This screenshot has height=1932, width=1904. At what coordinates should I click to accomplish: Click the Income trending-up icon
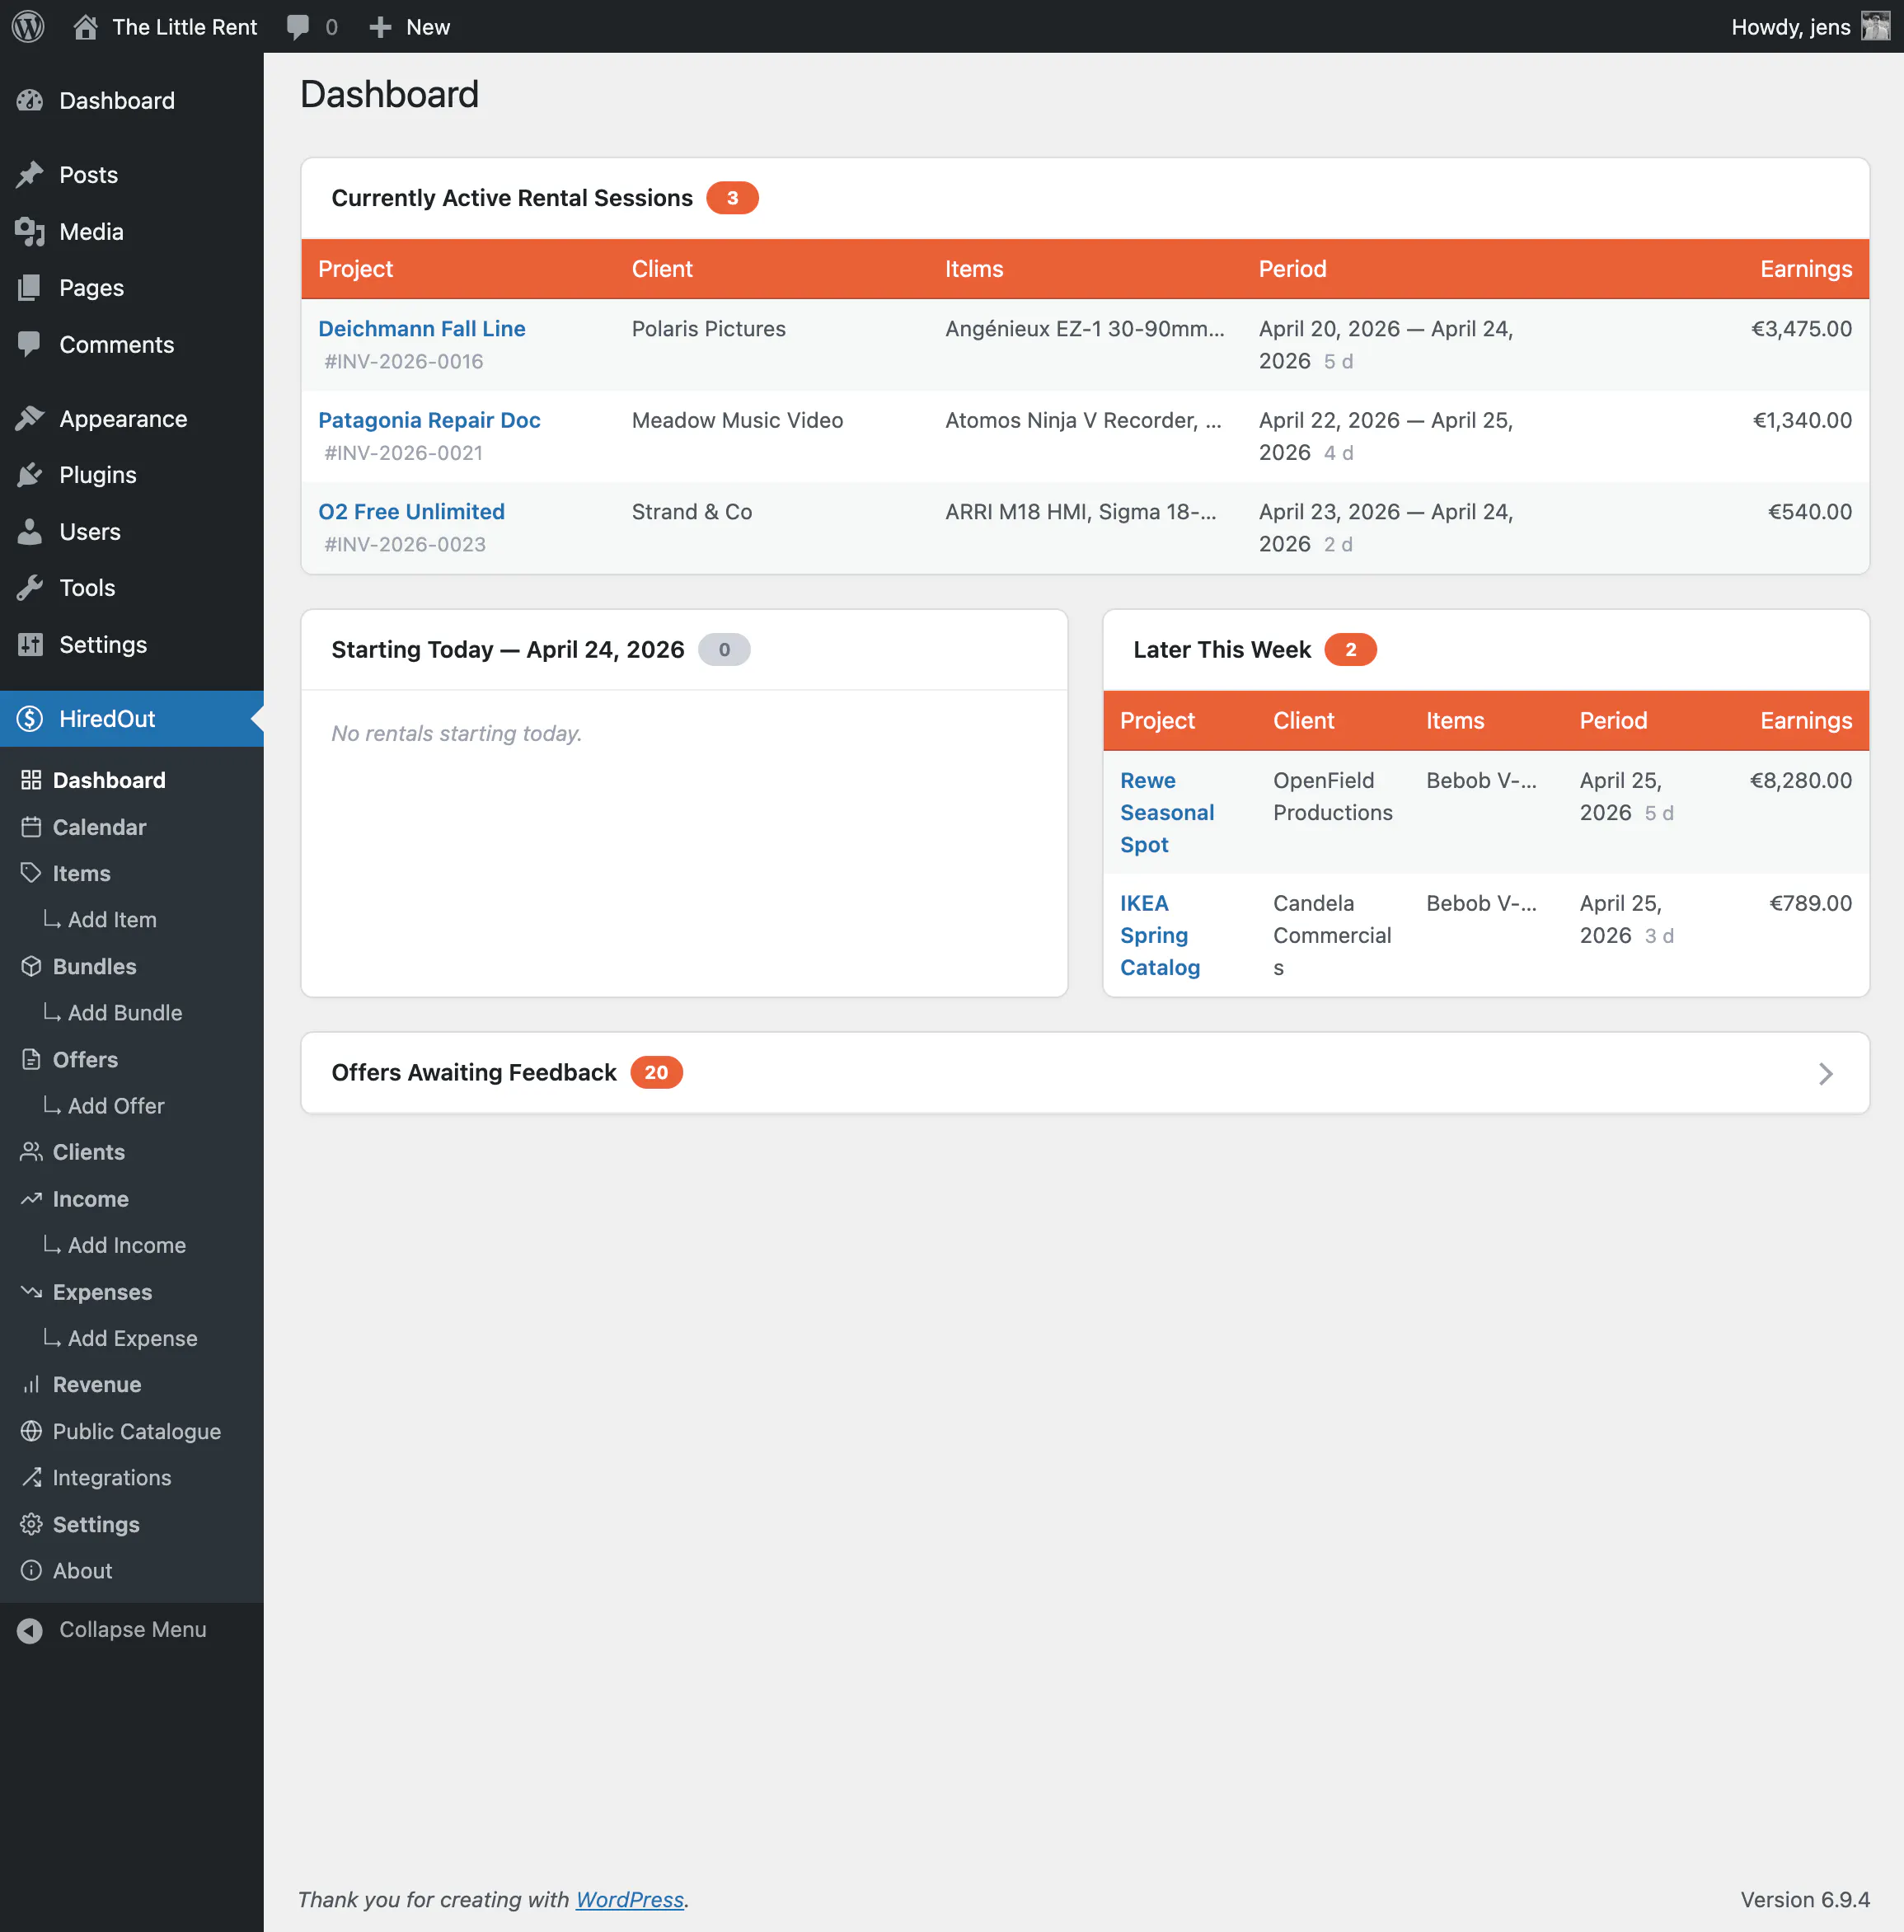[x=31, y=1198]
